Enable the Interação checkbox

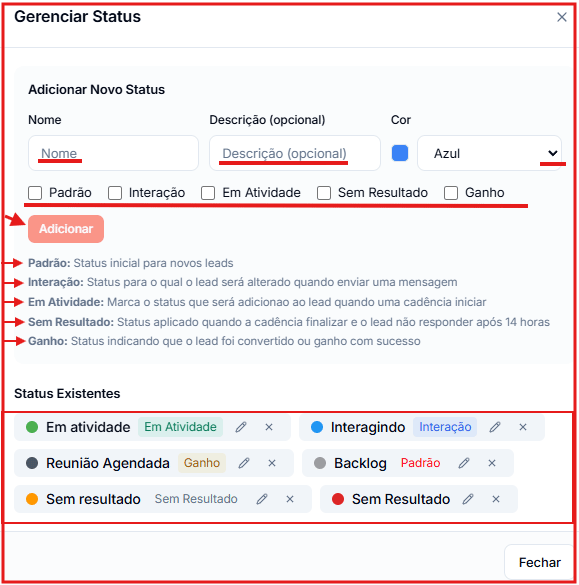[x=115, y=193]
